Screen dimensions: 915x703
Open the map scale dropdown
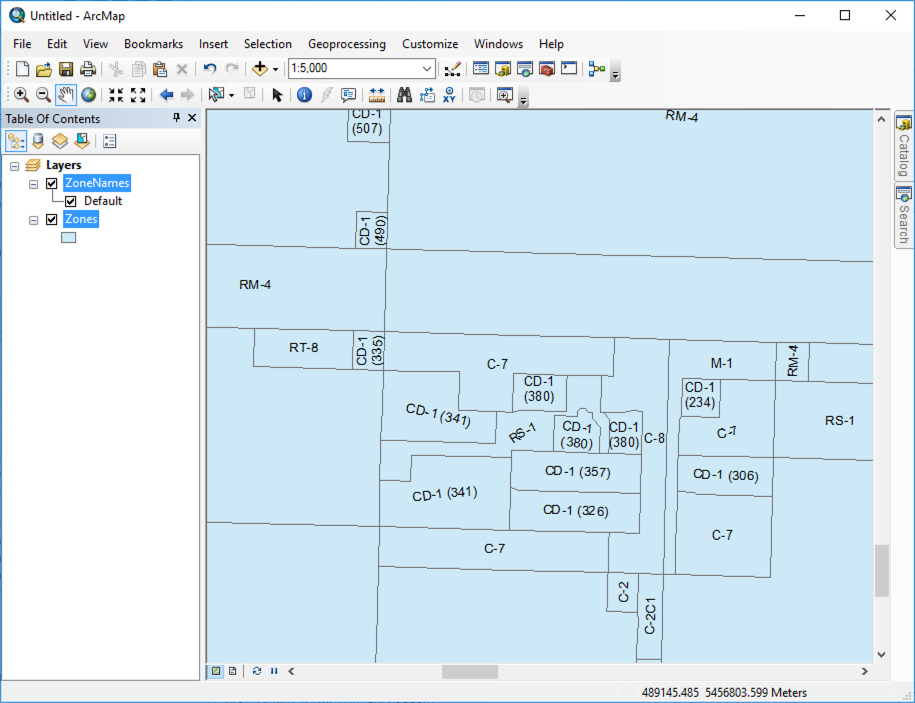(427, 69)
